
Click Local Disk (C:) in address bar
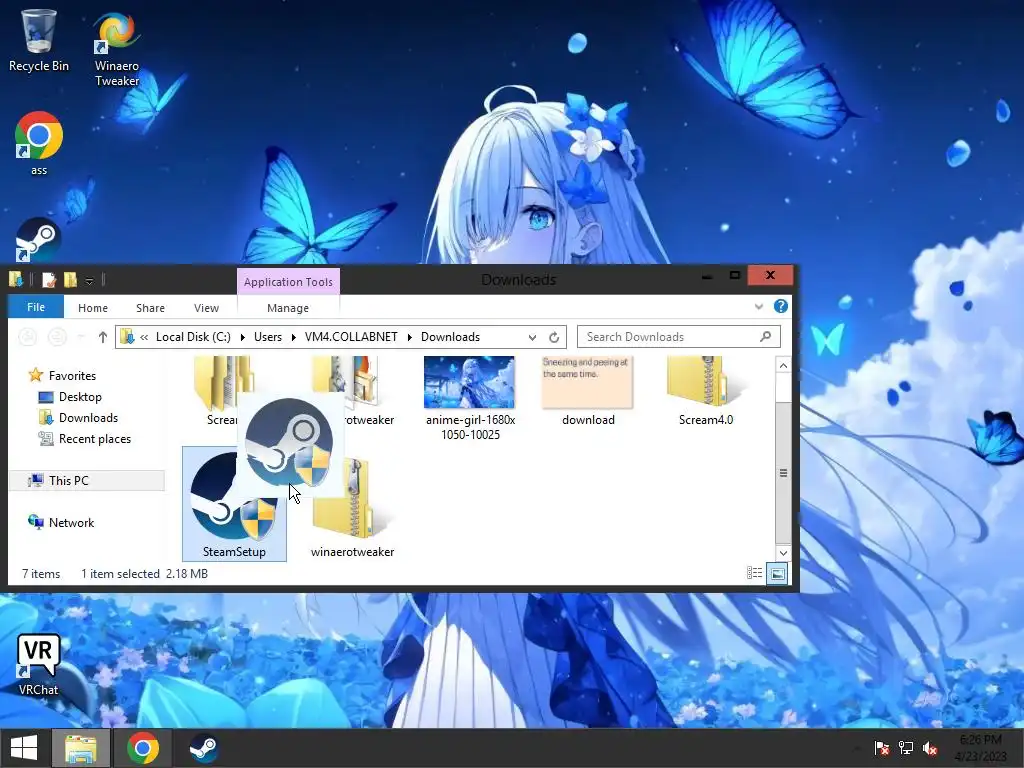coord(193,337)
